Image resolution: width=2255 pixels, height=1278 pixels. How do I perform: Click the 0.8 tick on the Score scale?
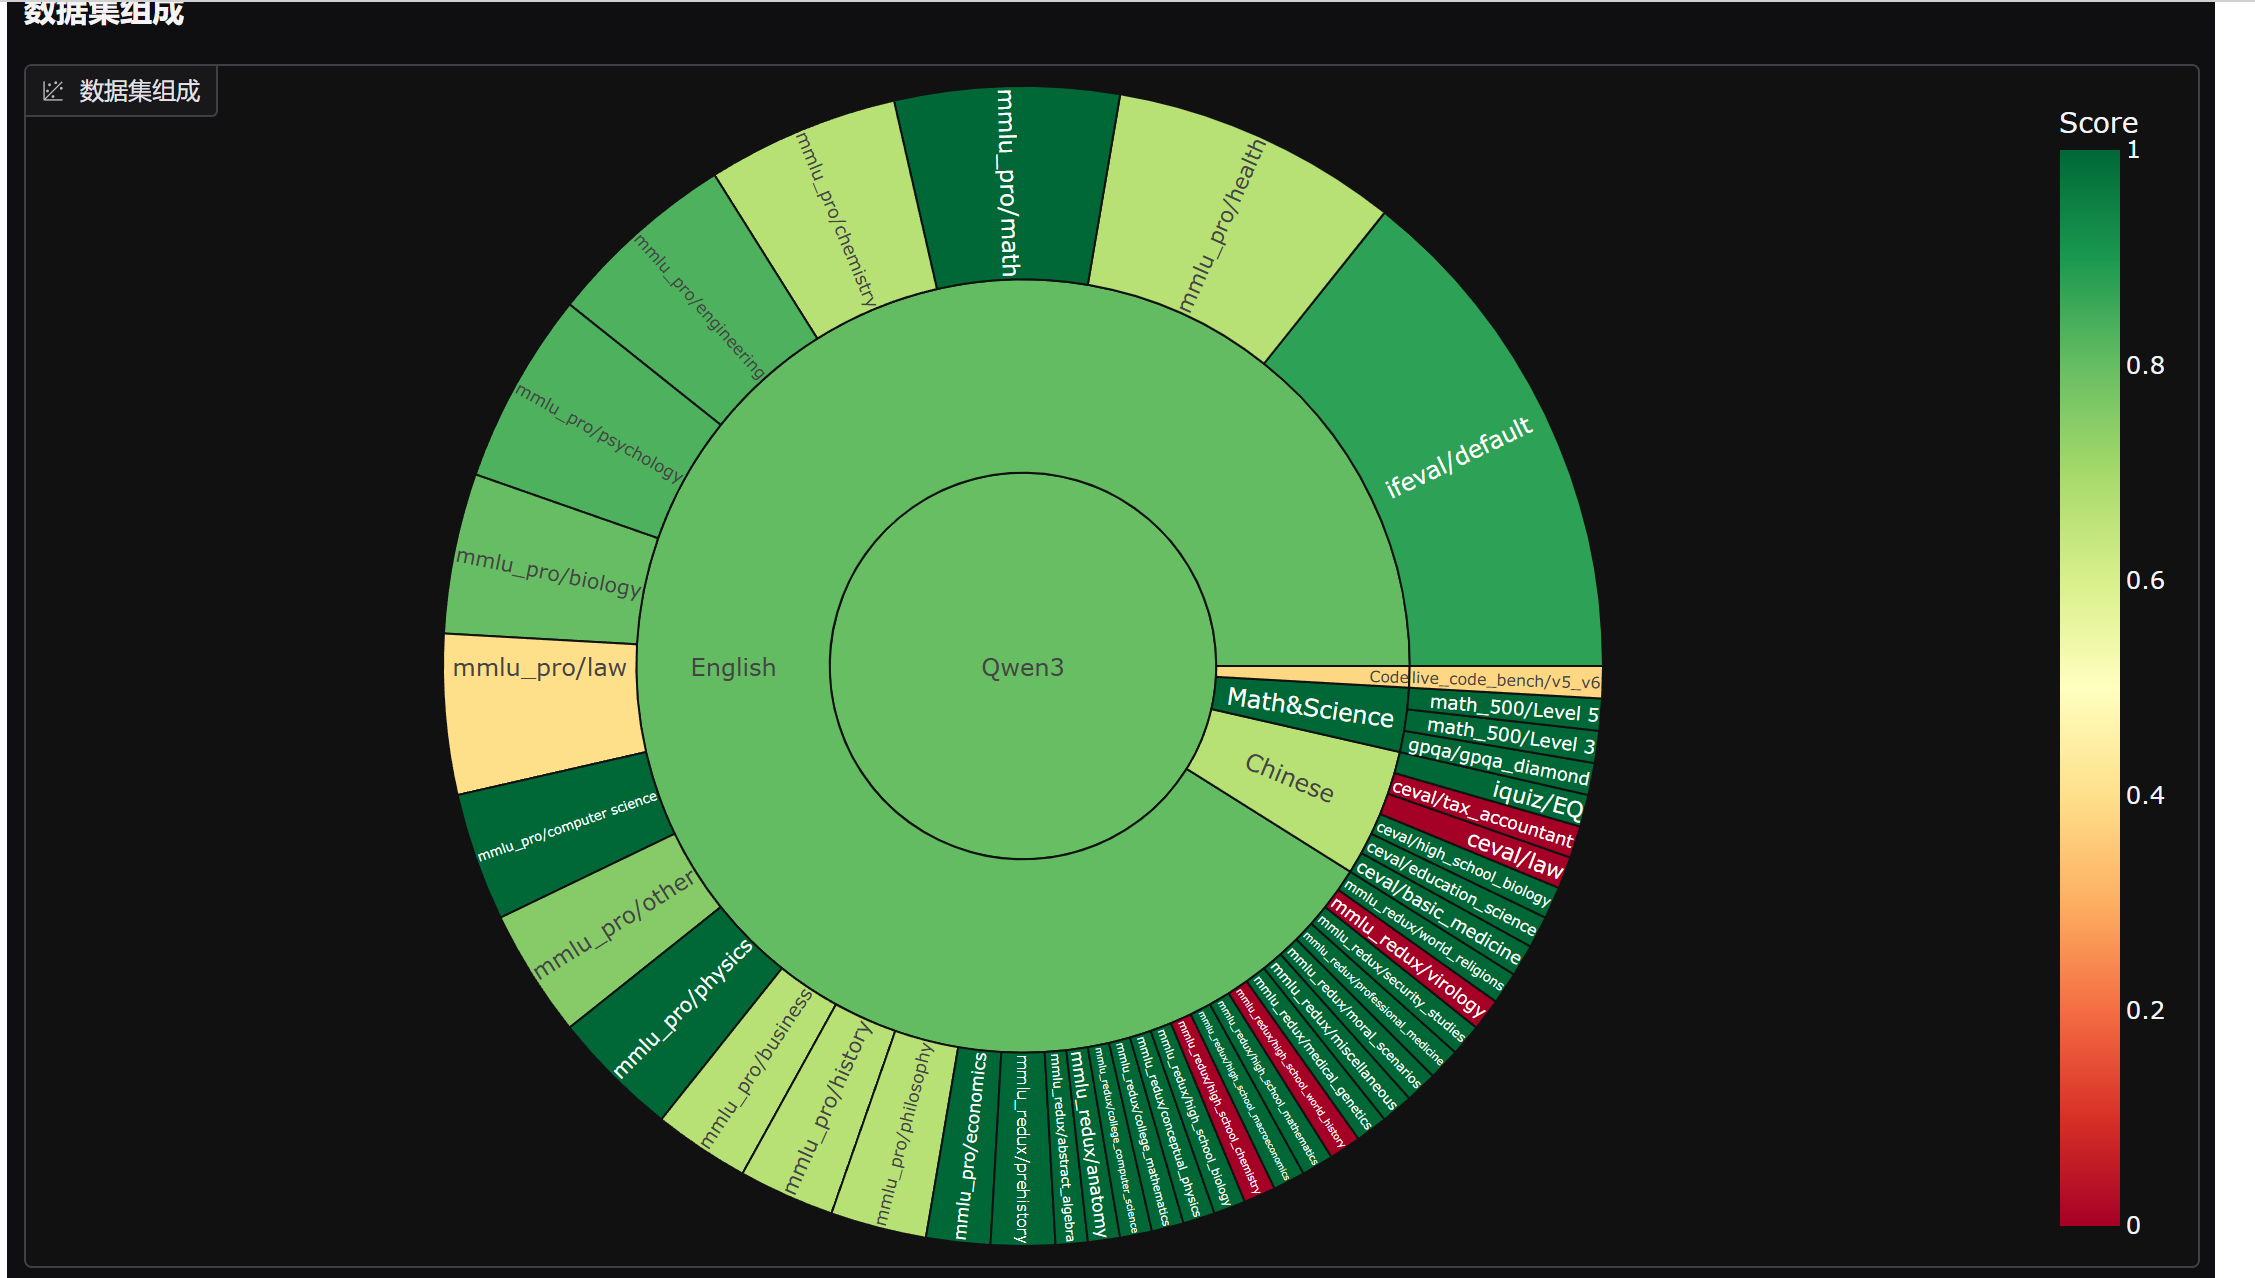pyautogui.click(x=2145, y=365)
